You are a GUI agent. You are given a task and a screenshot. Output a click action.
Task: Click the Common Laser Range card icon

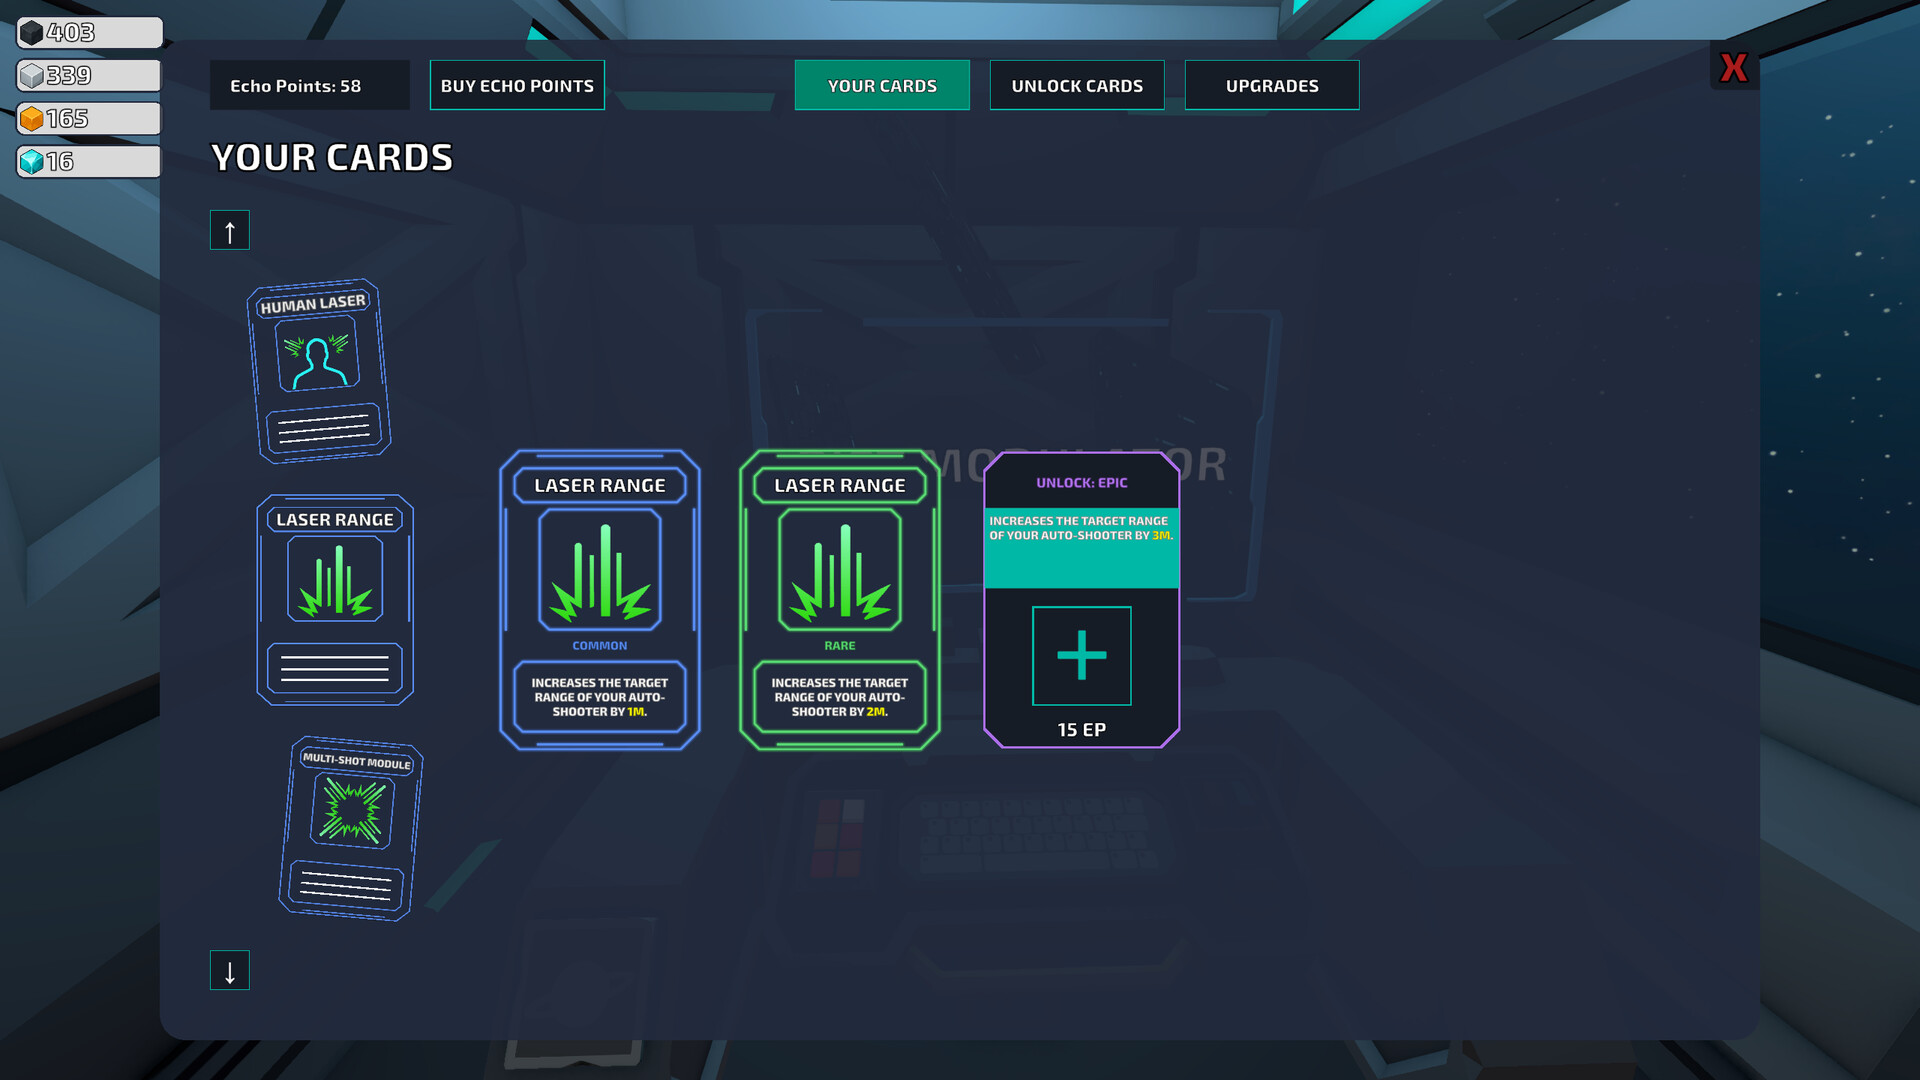click(x=600, y=570)
